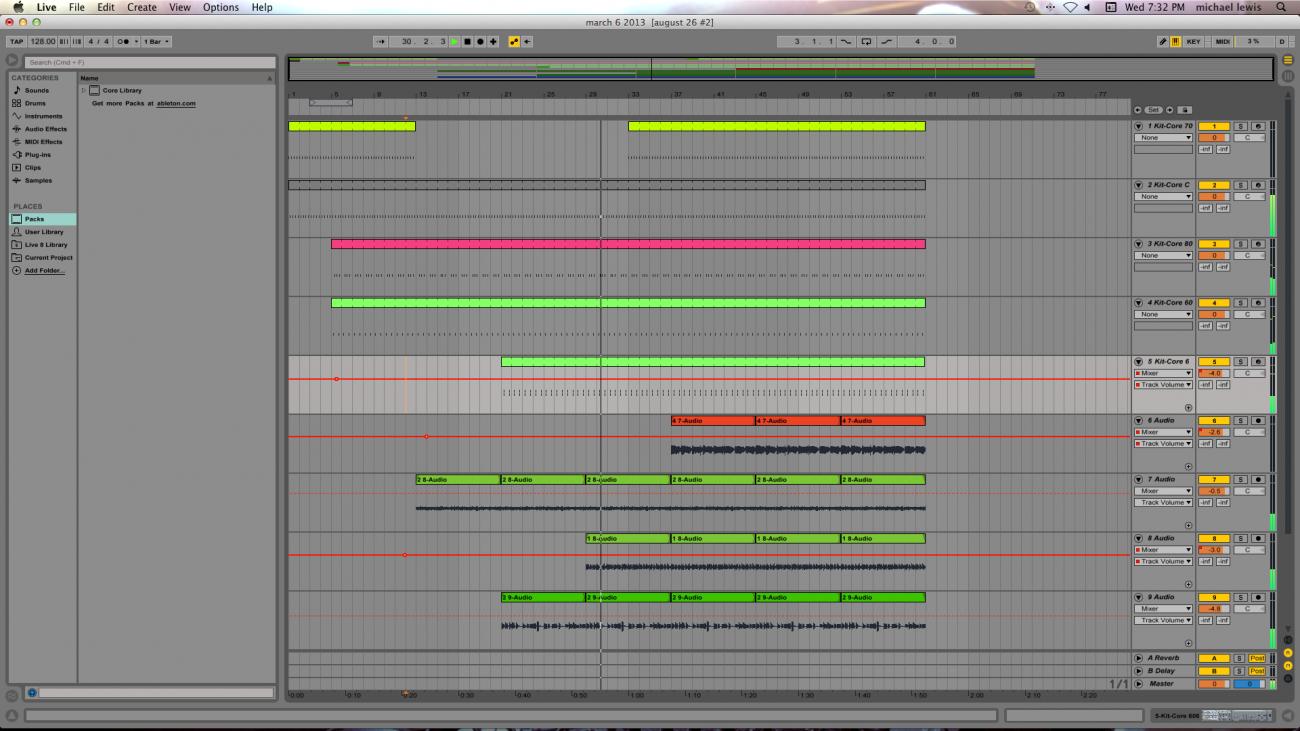Image resolution: width=1300 pixels, height=731 pixels.
Task: Toggle MIDI map mode button
Action: [1222, 42]
